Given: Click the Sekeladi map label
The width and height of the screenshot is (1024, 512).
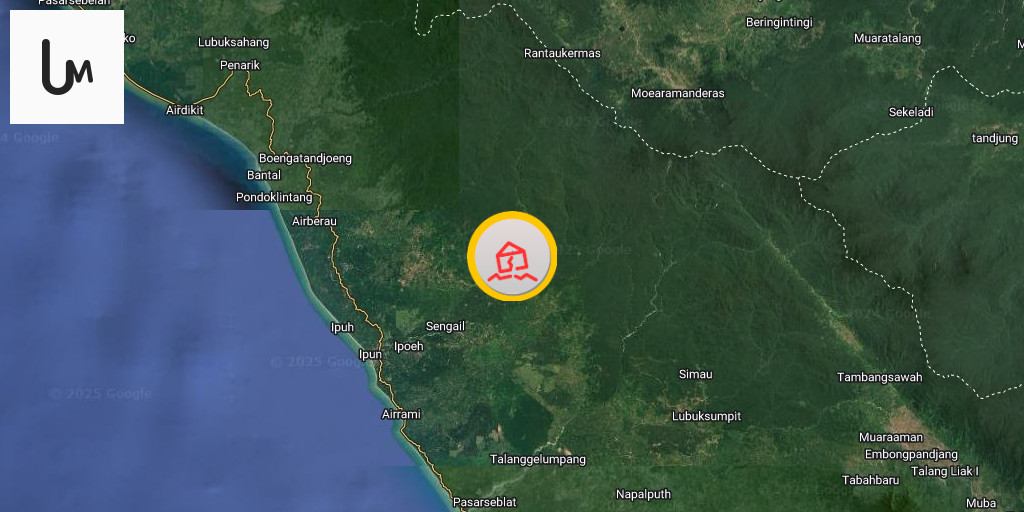Looking at the screenshot, I should [x=911, y=112].
